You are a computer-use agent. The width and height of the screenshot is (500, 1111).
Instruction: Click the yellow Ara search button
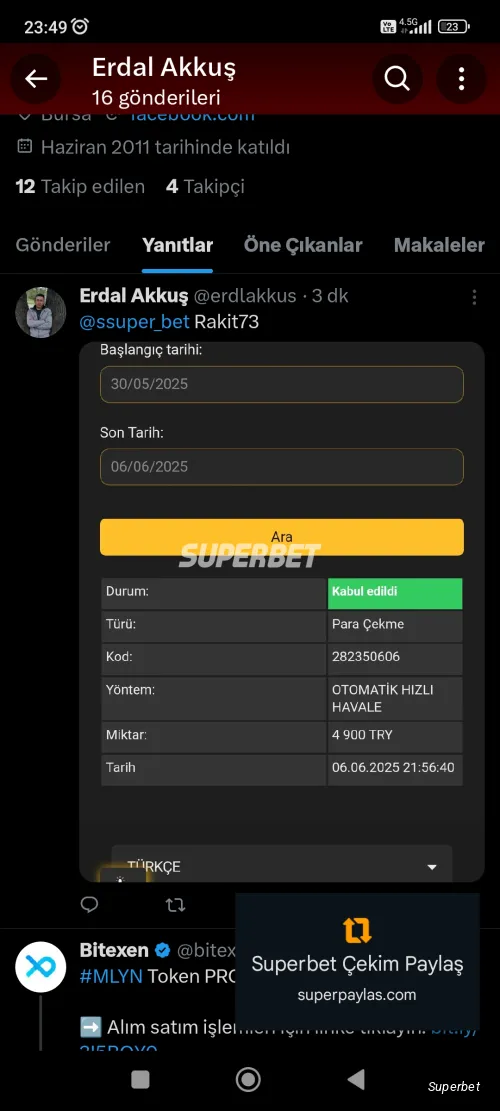[x=282, y=537]
